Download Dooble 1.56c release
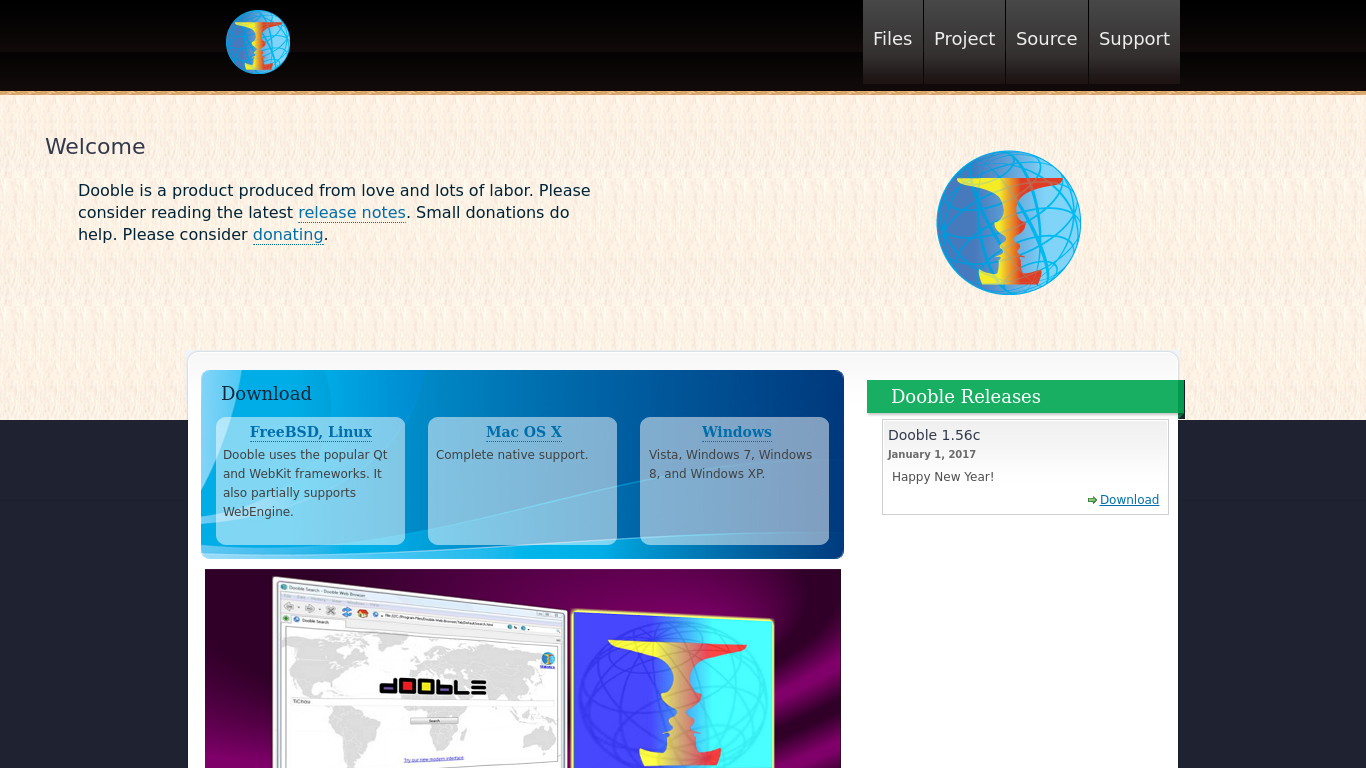 tap(1129, 500)
